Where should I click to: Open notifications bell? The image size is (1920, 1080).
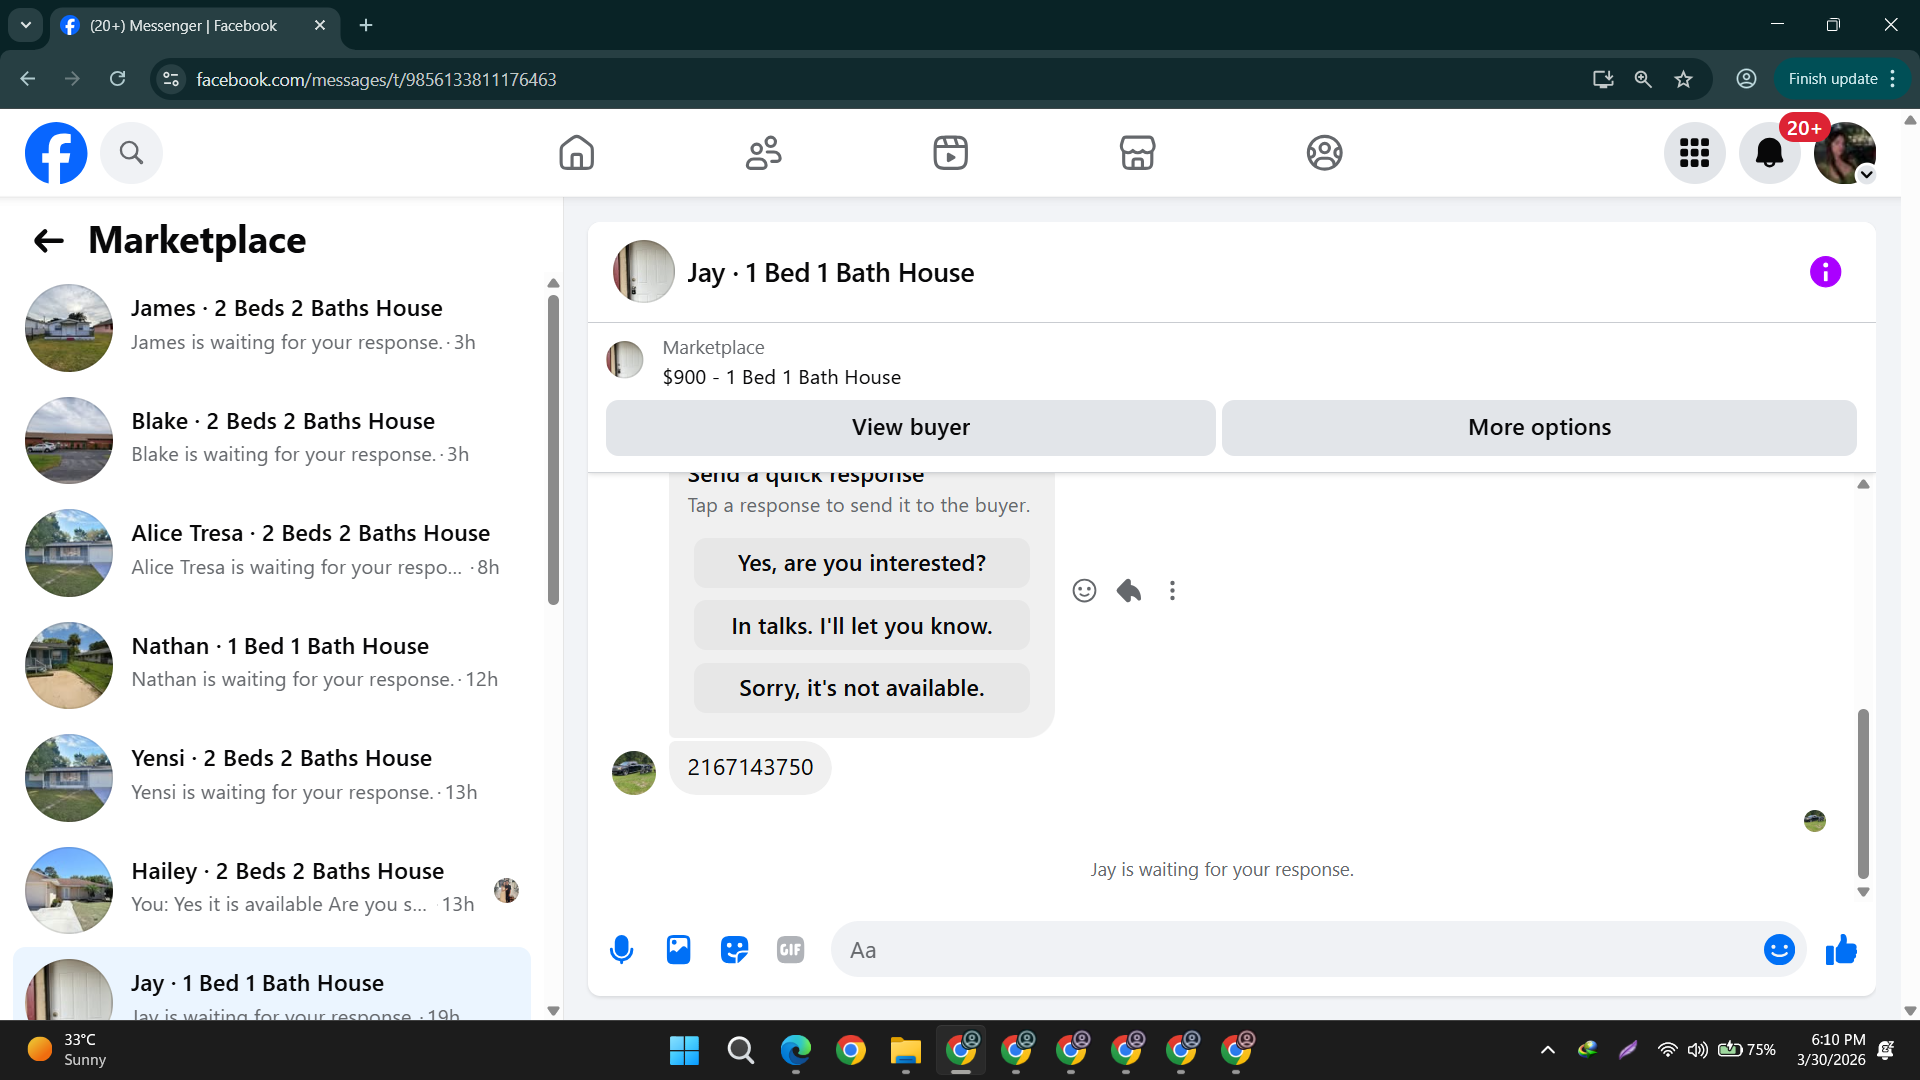click(x=1769, y=153)
